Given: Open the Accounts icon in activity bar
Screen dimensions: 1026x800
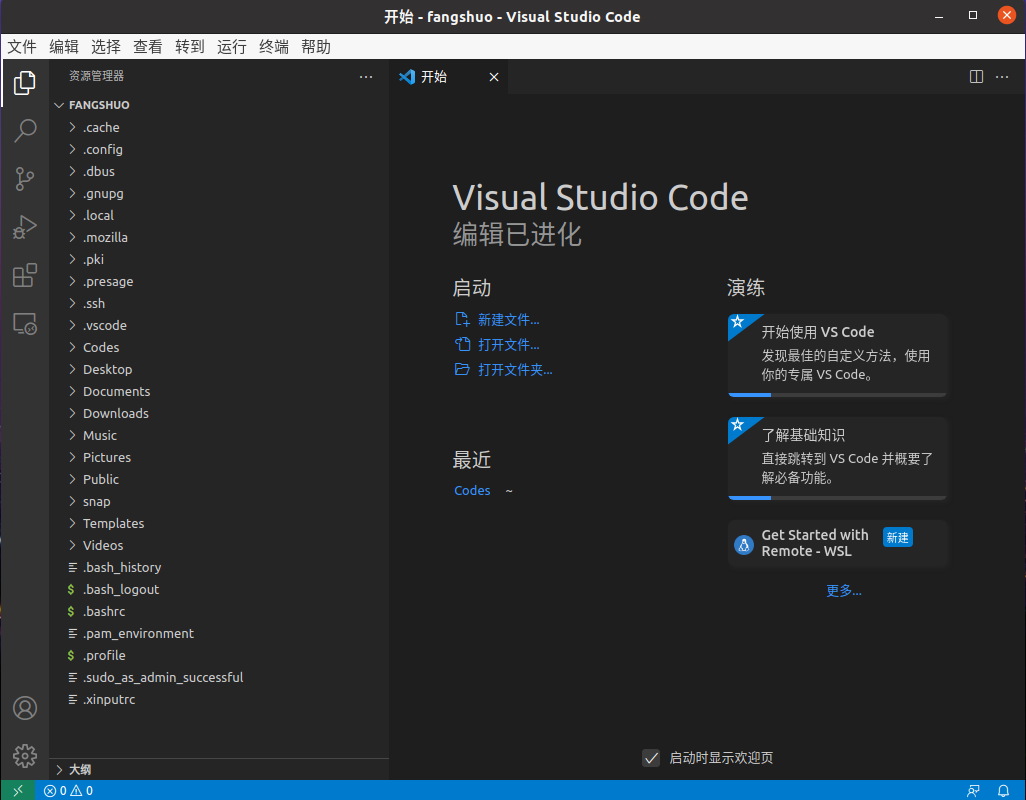Looking at the screenshot, I should pyautogui.click(x=25, y=708).
